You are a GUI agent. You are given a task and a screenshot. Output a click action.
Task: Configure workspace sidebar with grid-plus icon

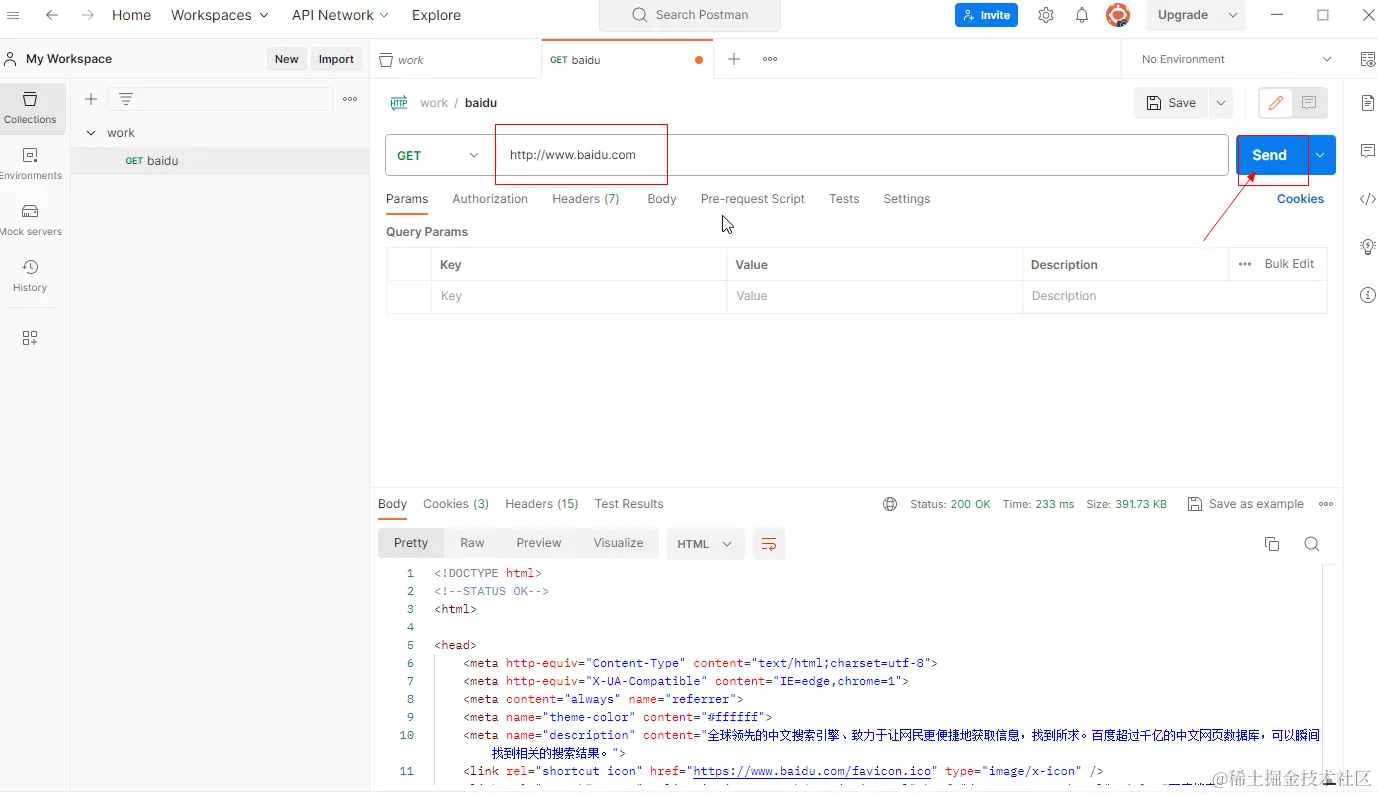[30, 338]
